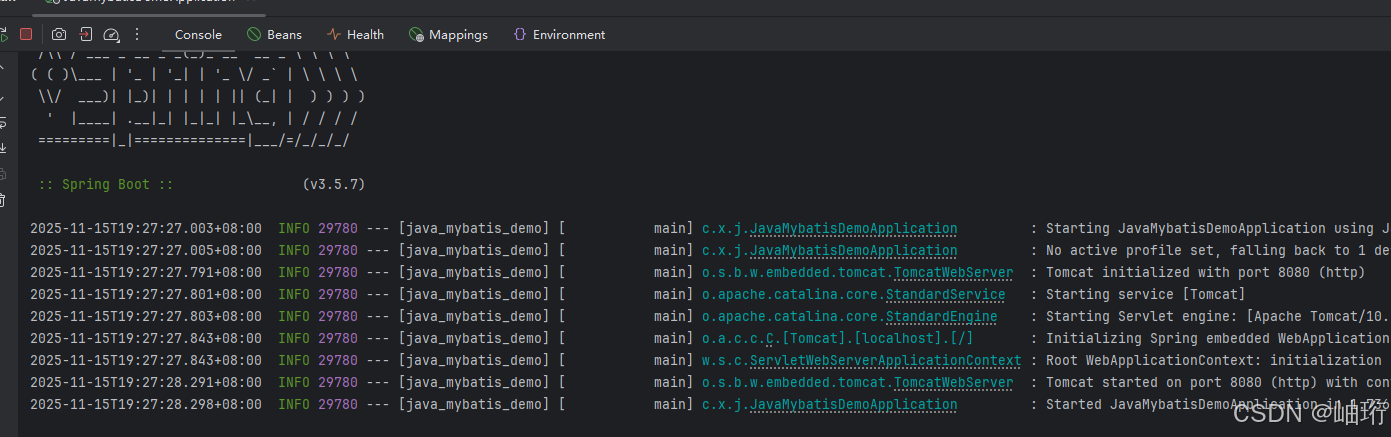
Task: Click timestamp '2025-11-15T19:27:27.801+08:00'
Action: pos(146,294)
